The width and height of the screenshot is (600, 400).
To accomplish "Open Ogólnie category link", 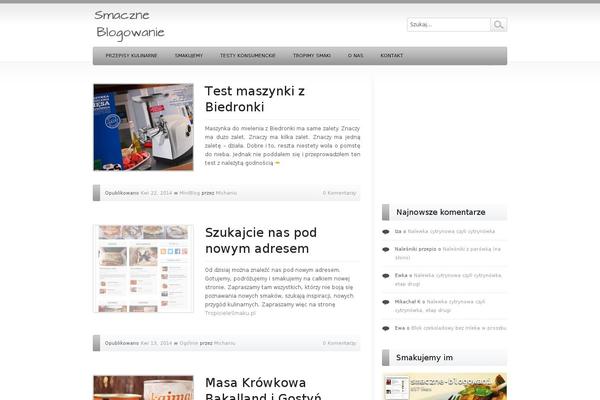I will pos(189,343).
